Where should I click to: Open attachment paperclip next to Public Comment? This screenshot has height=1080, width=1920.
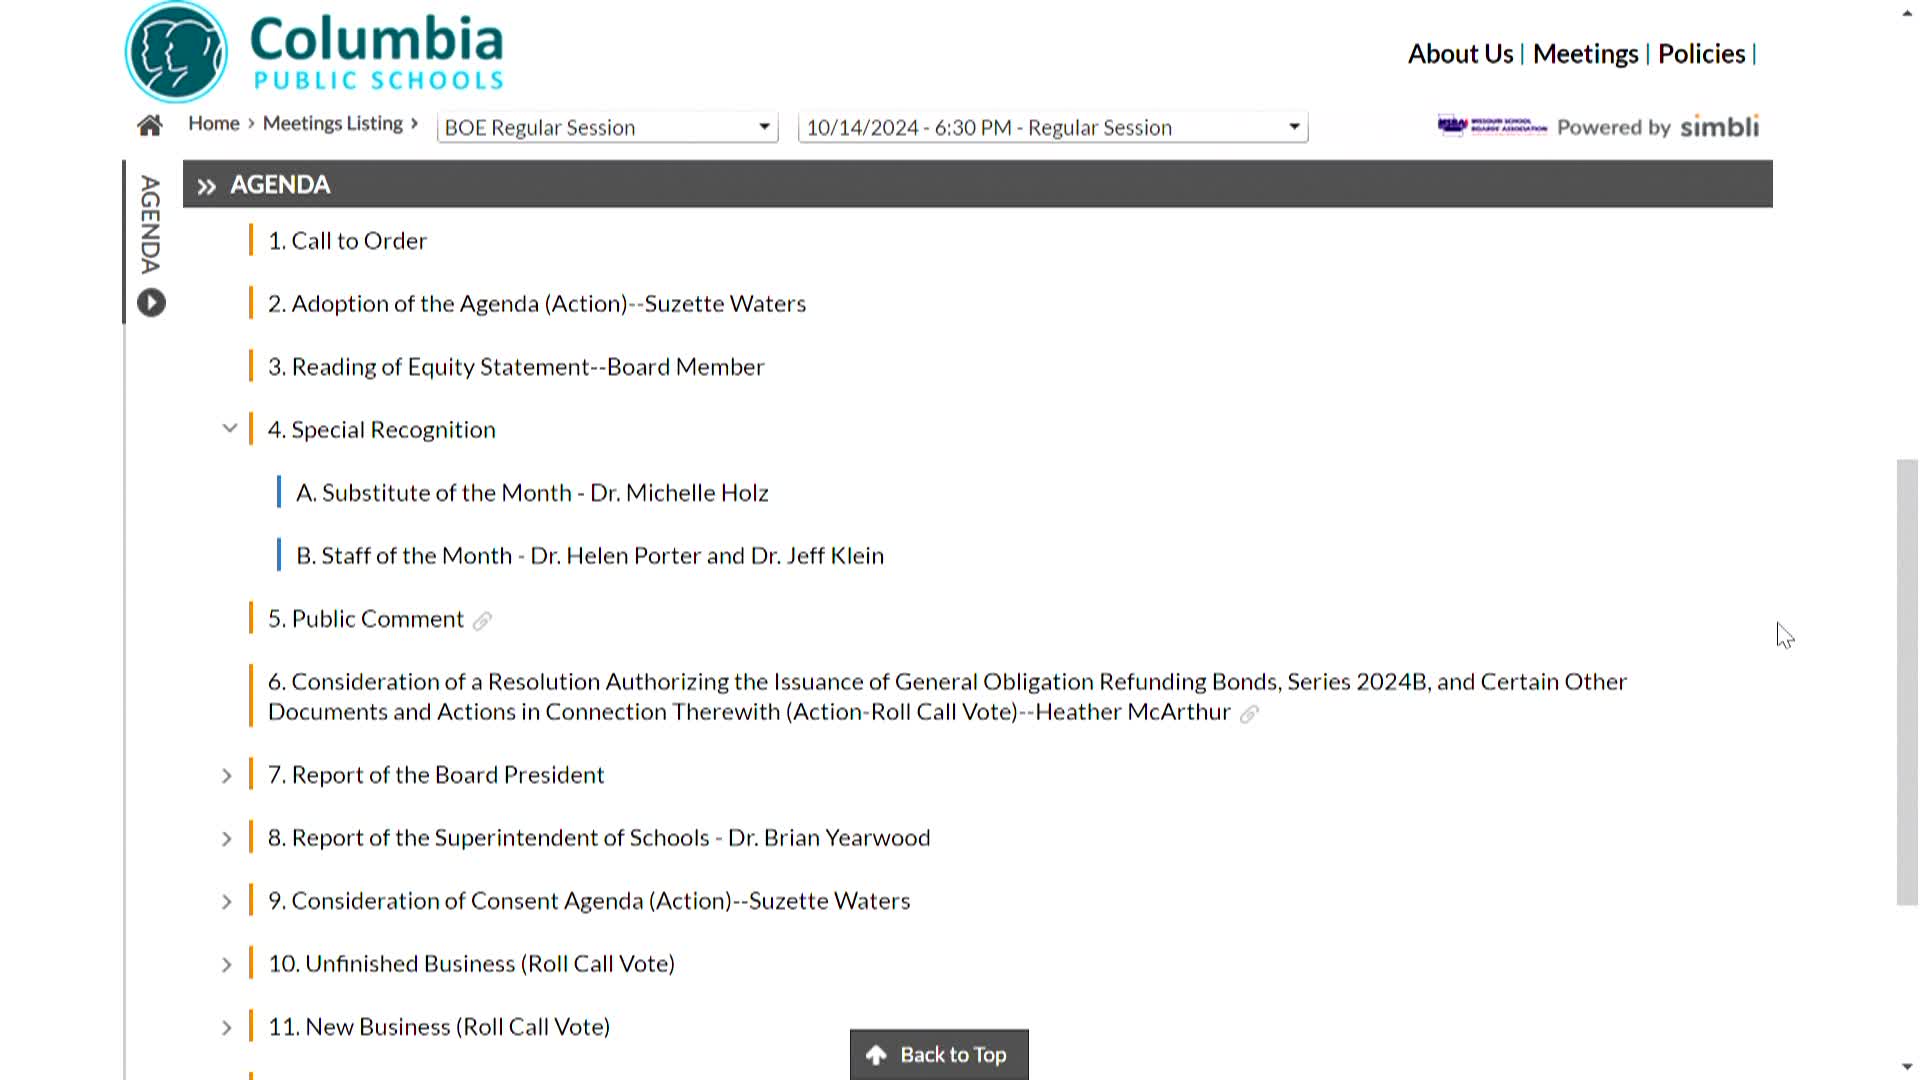(482, 621)
